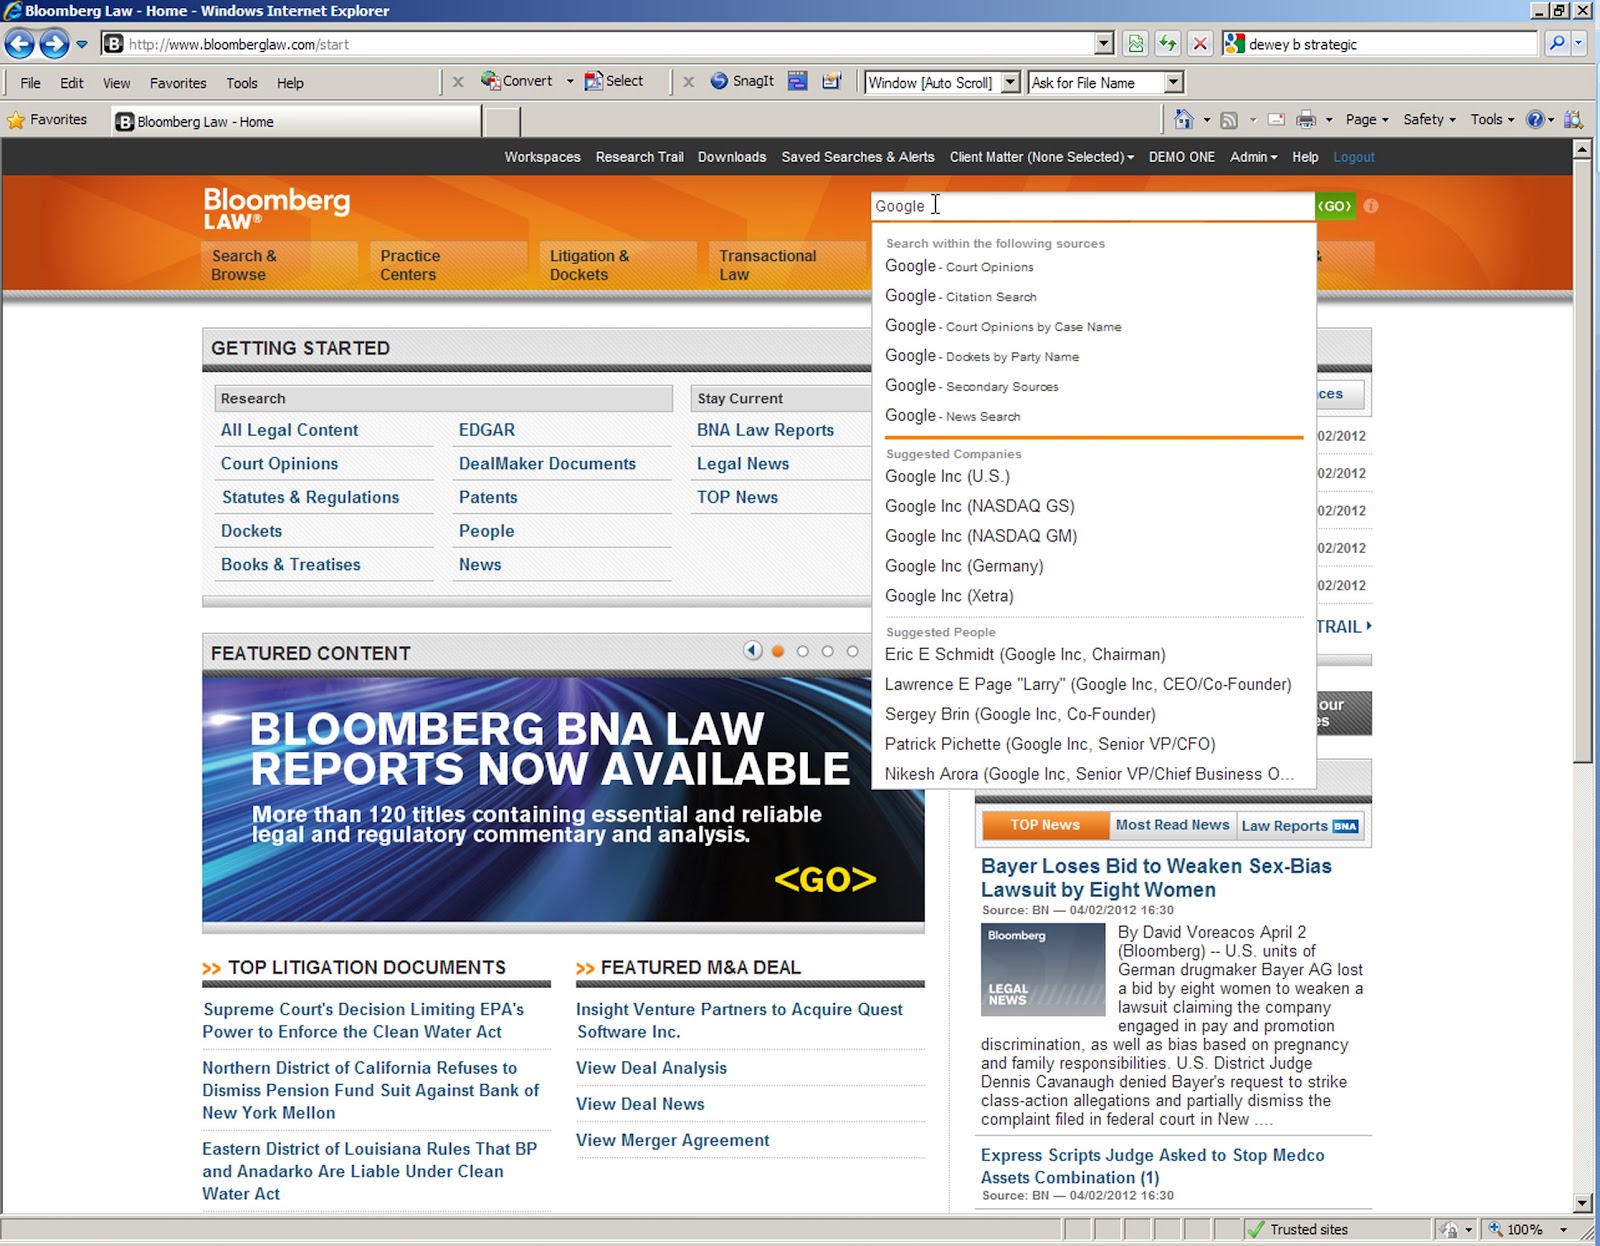Click the Print icon in the command bar
Image resolution: width=1600 pixels, height=1246 pixels.
click(1306, 120)
